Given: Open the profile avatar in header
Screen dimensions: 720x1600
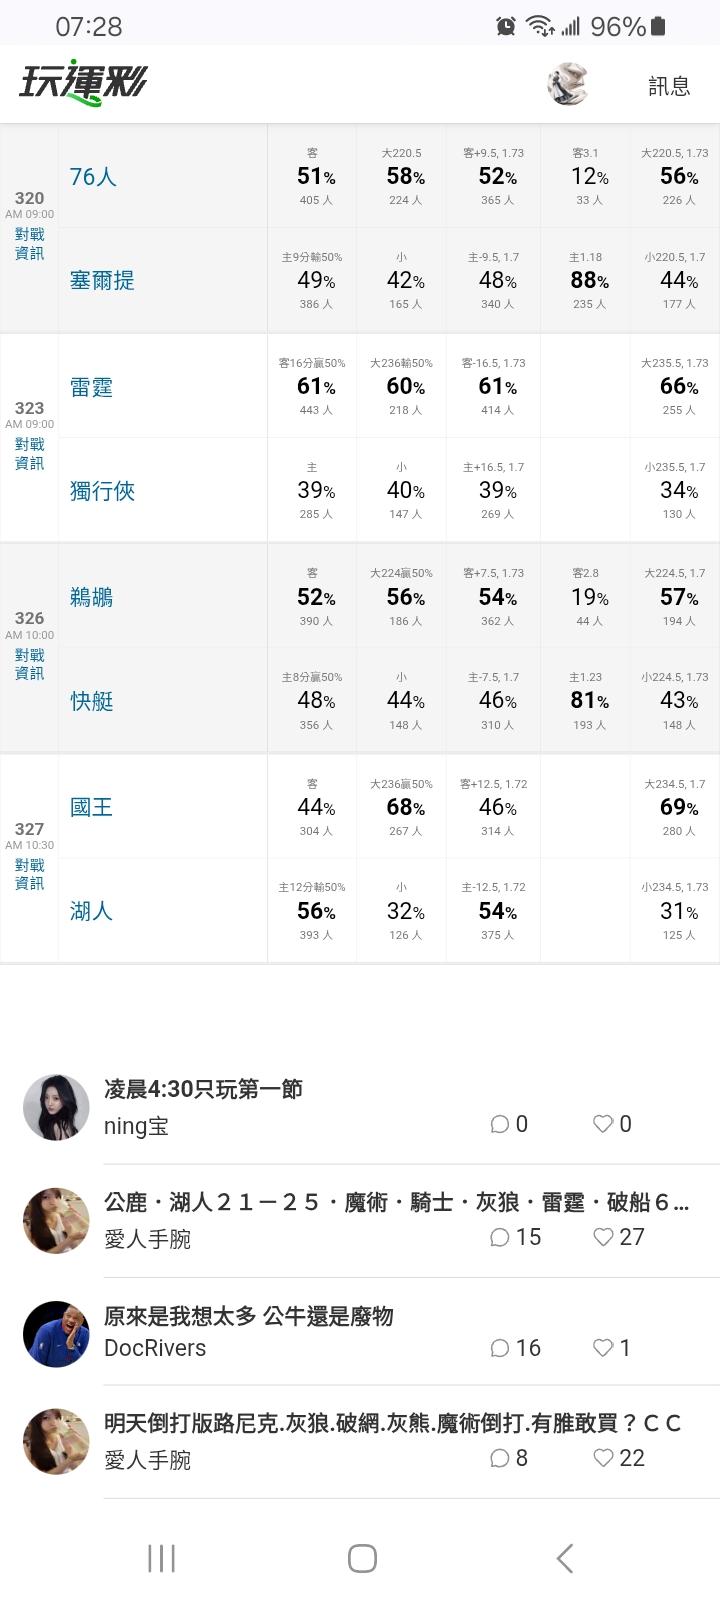Looking at the screenshot, I should (567, 85).
